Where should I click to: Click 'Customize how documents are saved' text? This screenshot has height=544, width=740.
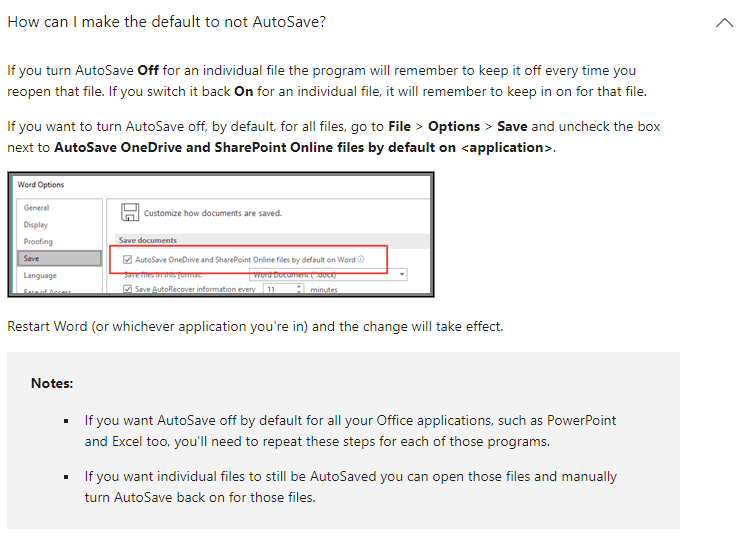[213, 213]
